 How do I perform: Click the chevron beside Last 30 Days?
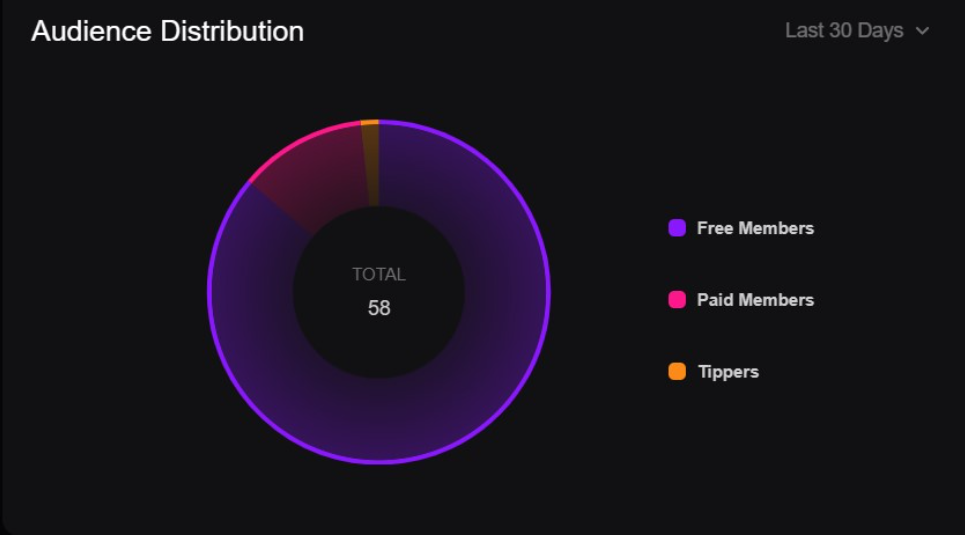click(x=922, y=31)
